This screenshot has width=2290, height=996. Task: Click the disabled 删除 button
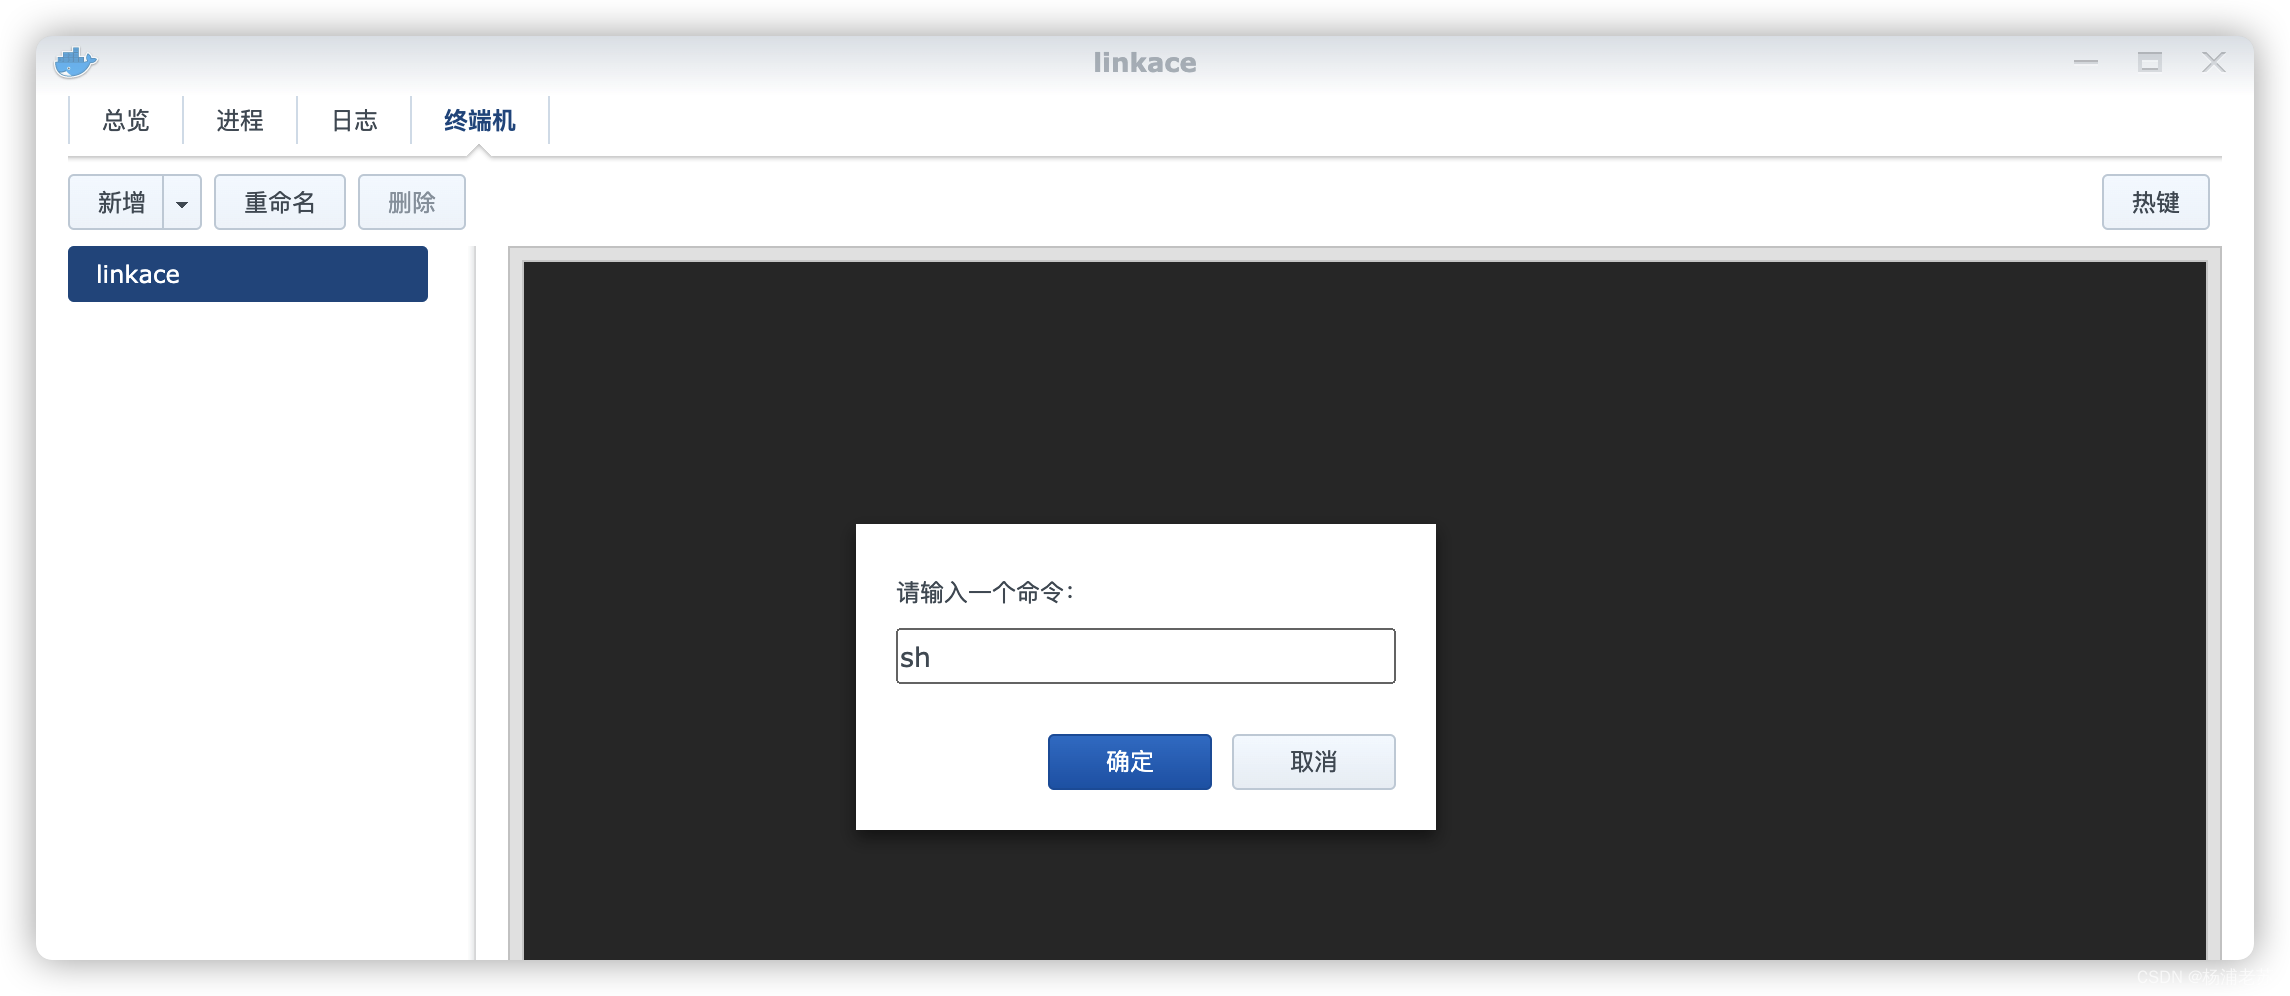pyautogui.click(x=411, y=202)
